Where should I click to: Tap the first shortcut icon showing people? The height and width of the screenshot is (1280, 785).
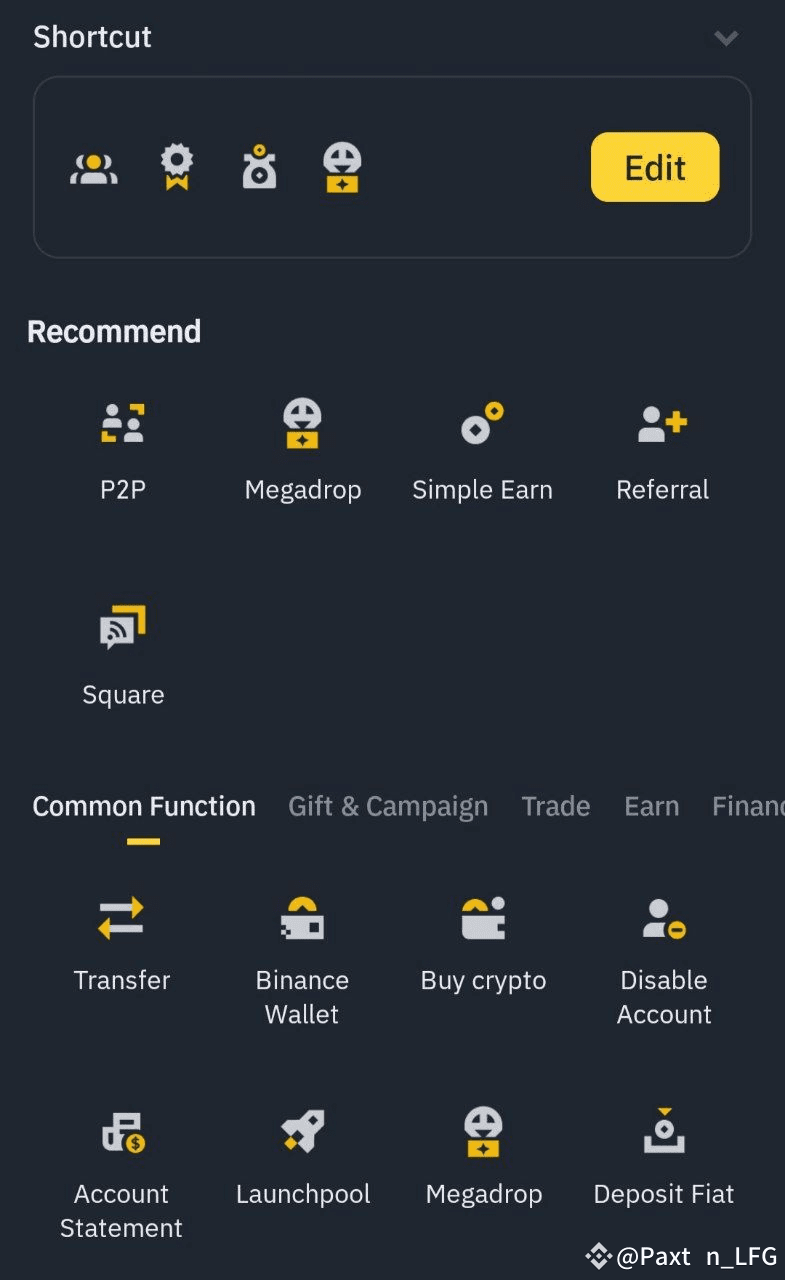[x=94, y=168]
